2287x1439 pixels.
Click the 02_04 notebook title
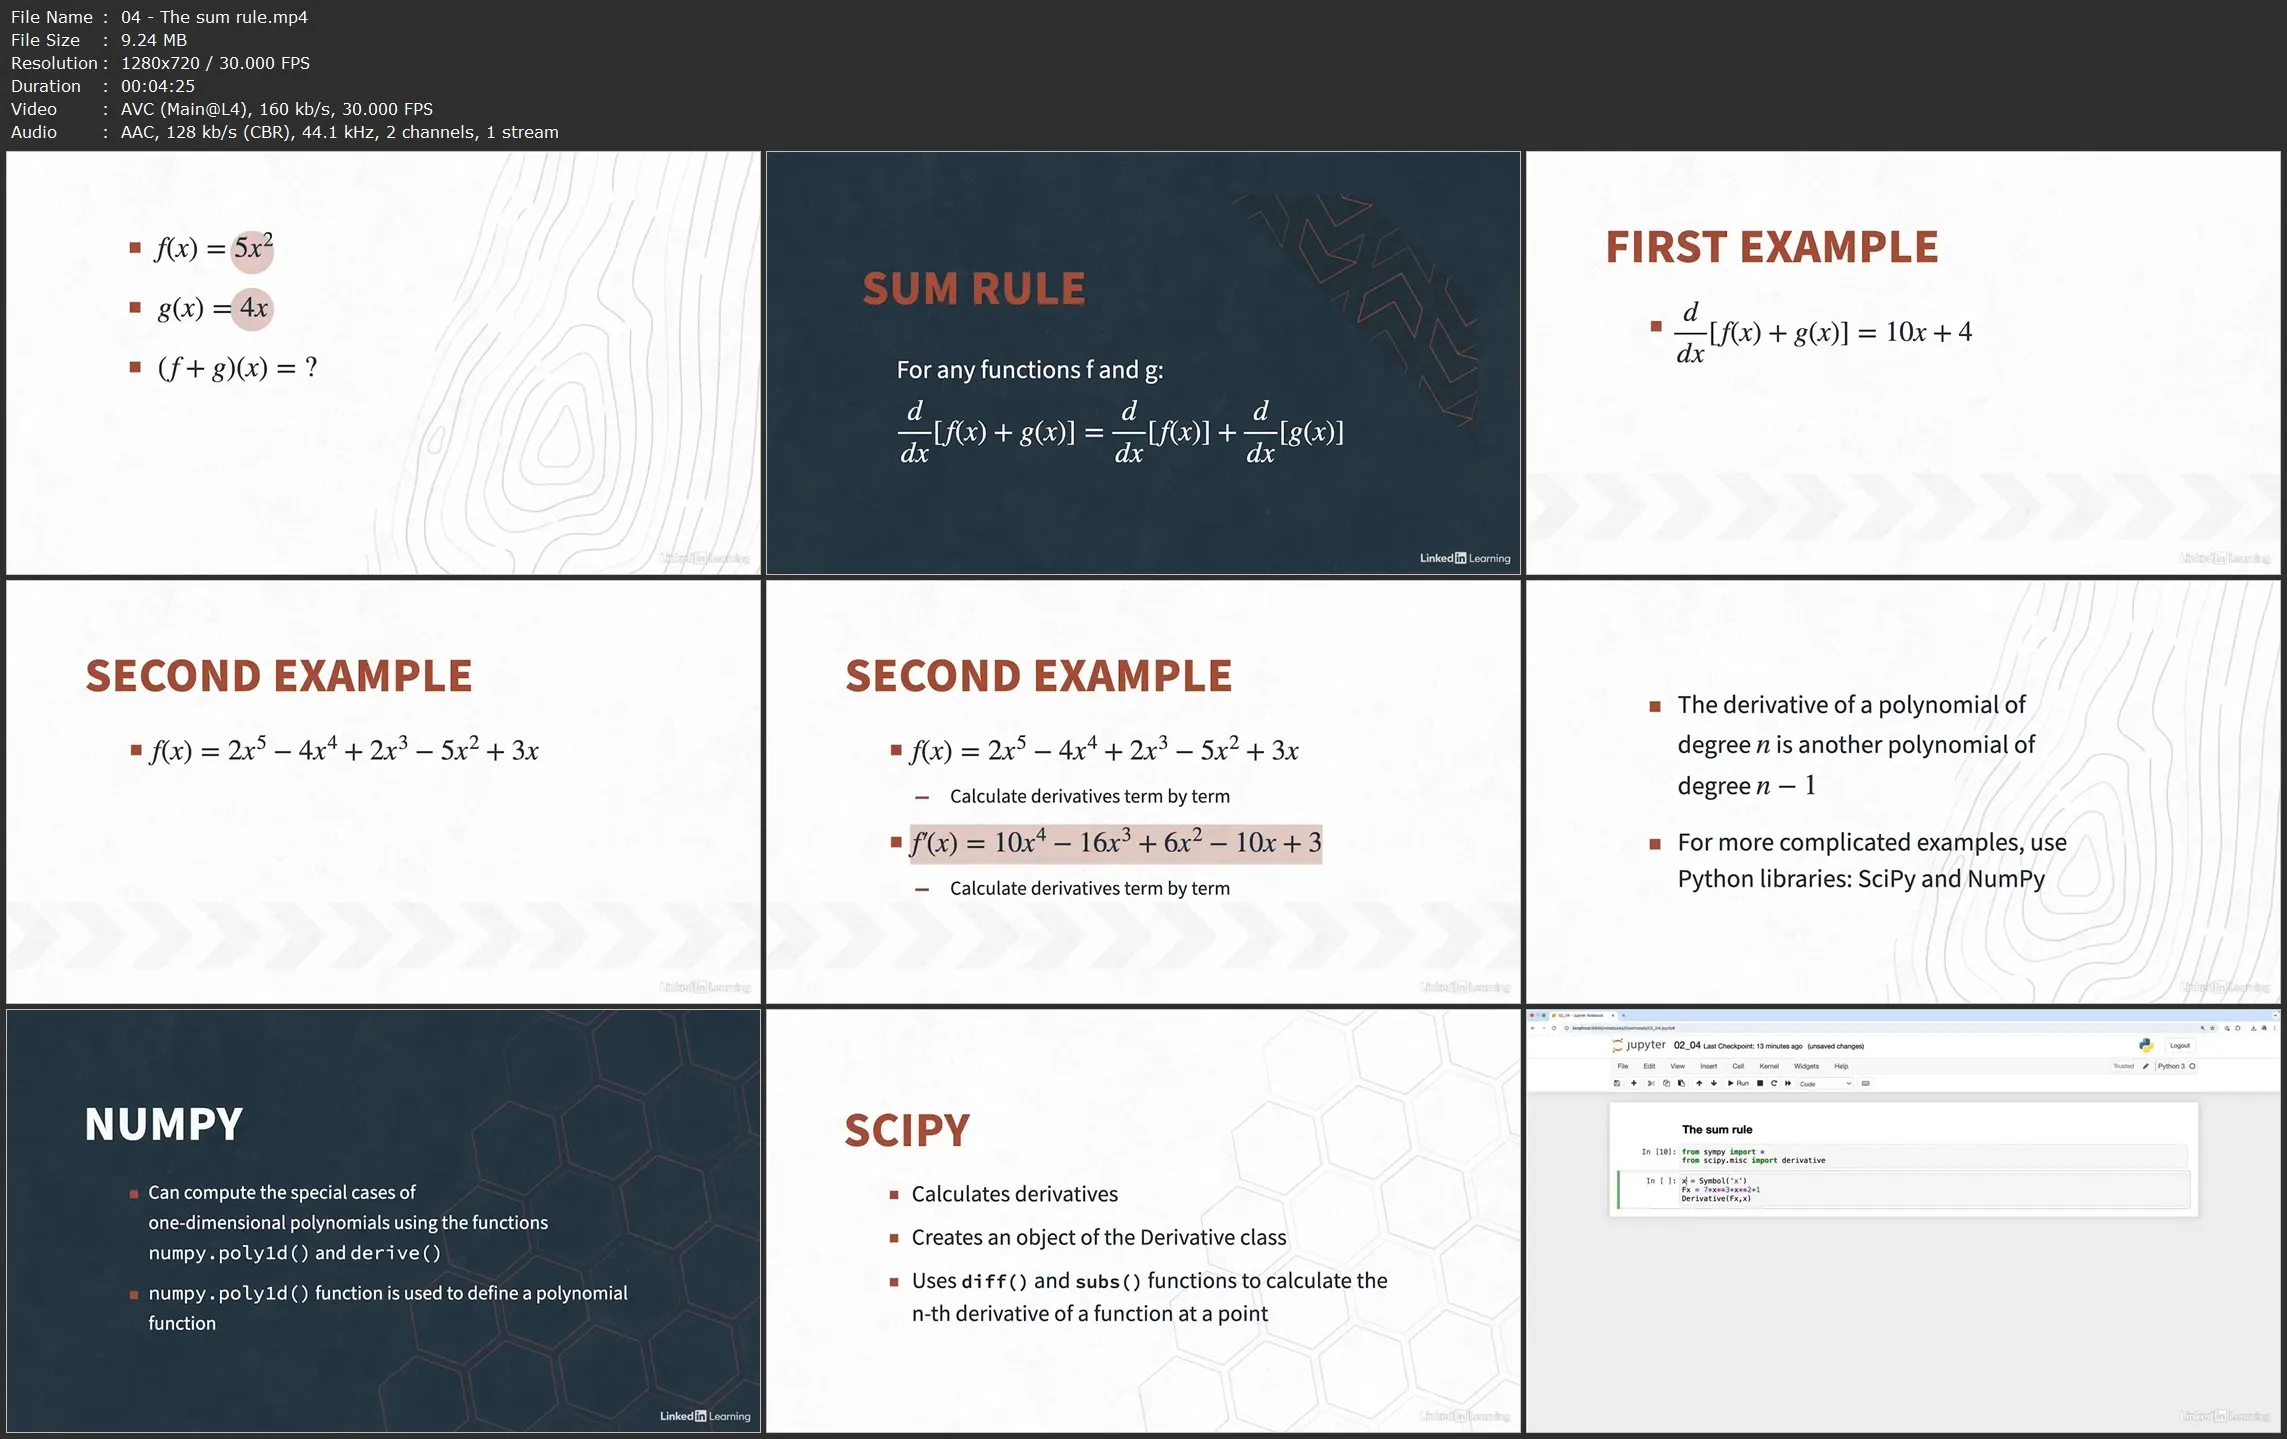tap(1687, 1045)
